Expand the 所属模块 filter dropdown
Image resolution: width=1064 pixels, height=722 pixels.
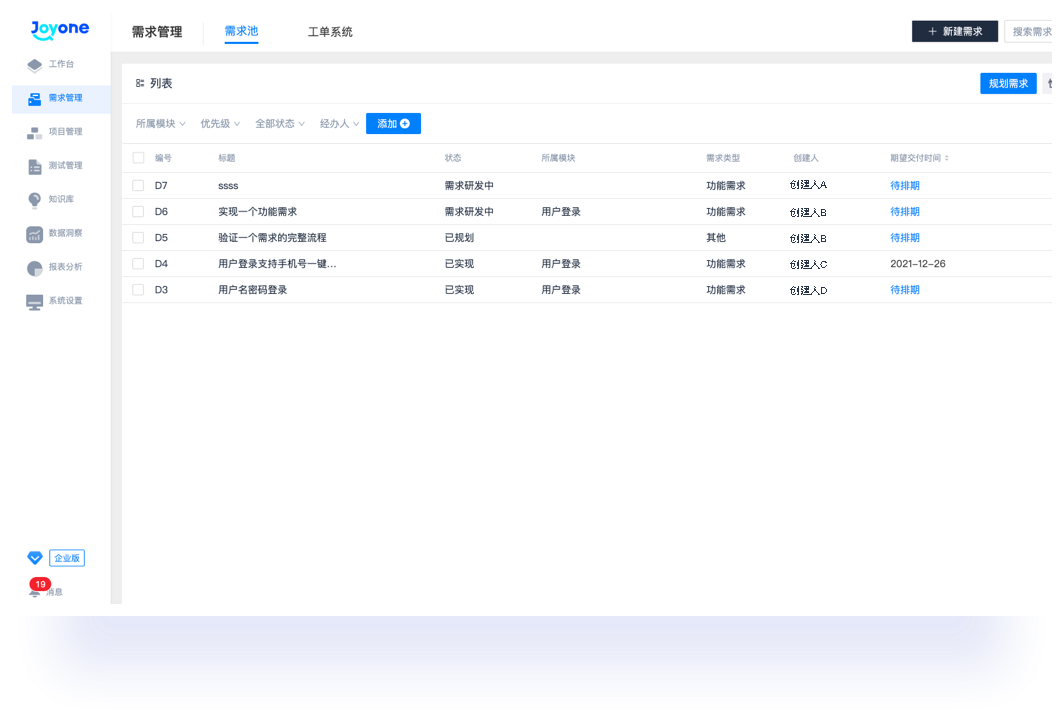(x=161, y=124)
